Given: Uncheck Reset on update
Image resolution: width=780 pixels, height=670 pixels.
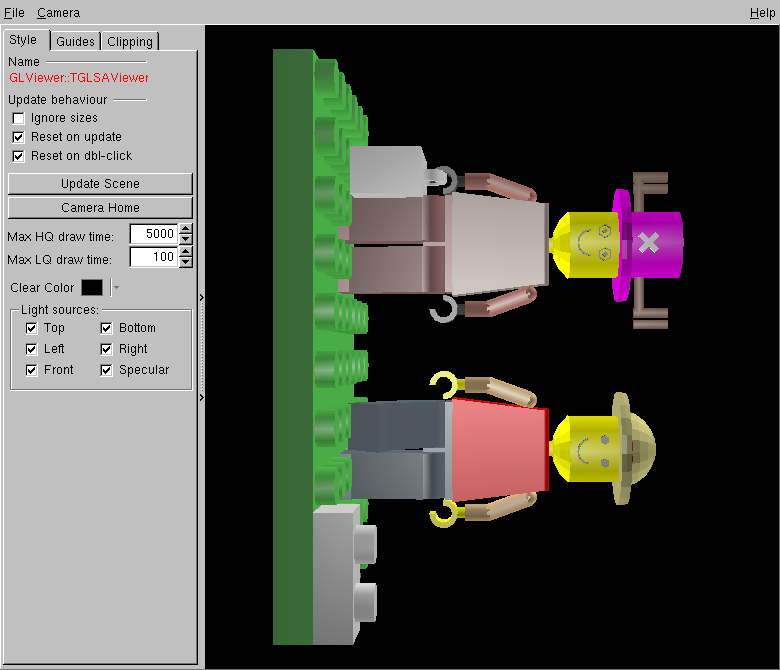Looking at the screenshot, I should [18, 137].
